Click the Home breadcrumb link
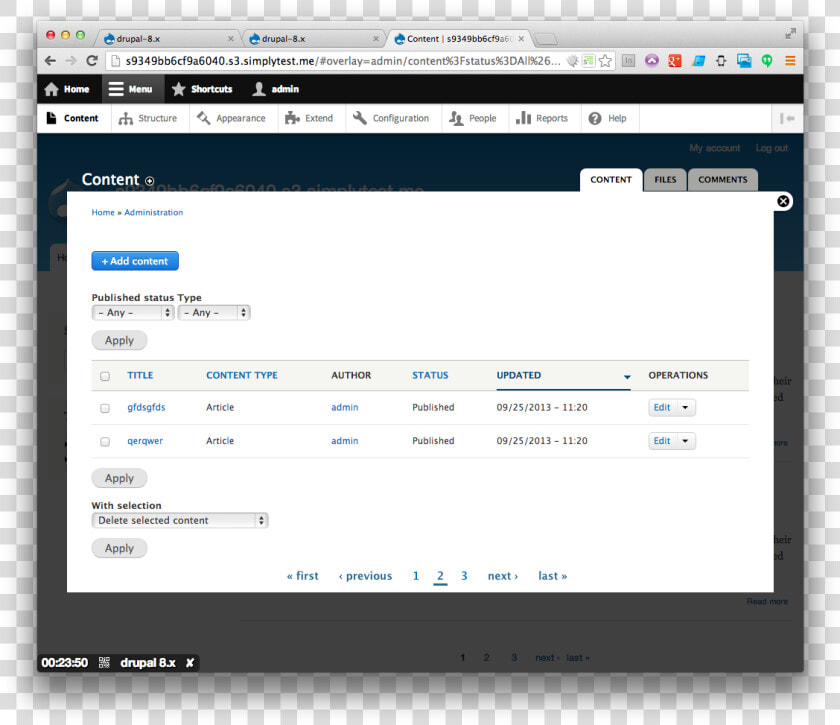Image resolution: width=840 pixels, height=725 pixels. pyautogui.click(x=103, y=212)
